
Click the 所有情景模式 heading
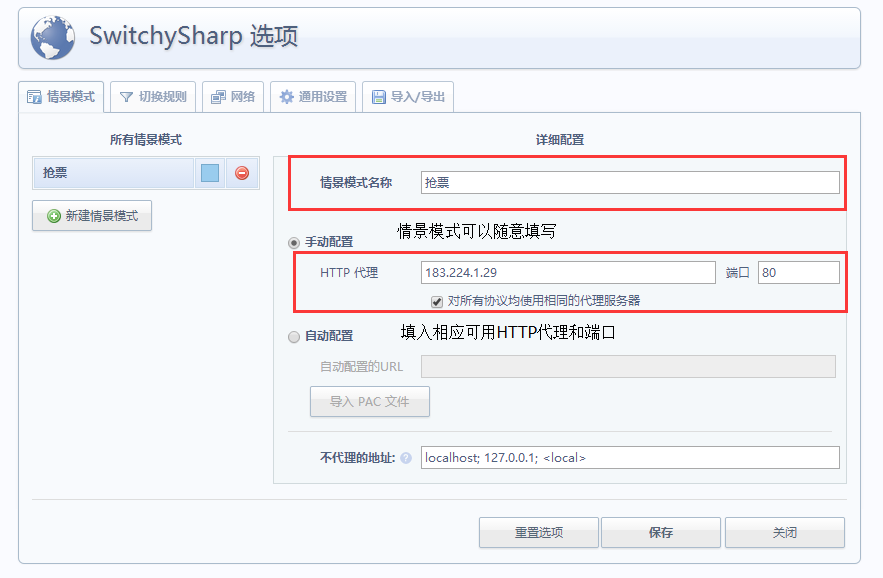click(x=146, y=140)
